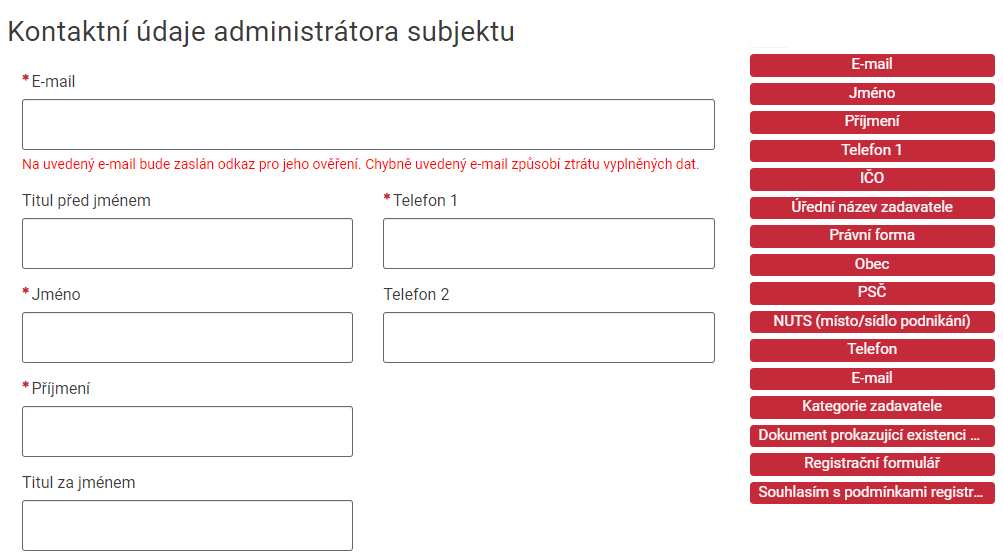Click the Telefon 2 input field

point(548,337)
